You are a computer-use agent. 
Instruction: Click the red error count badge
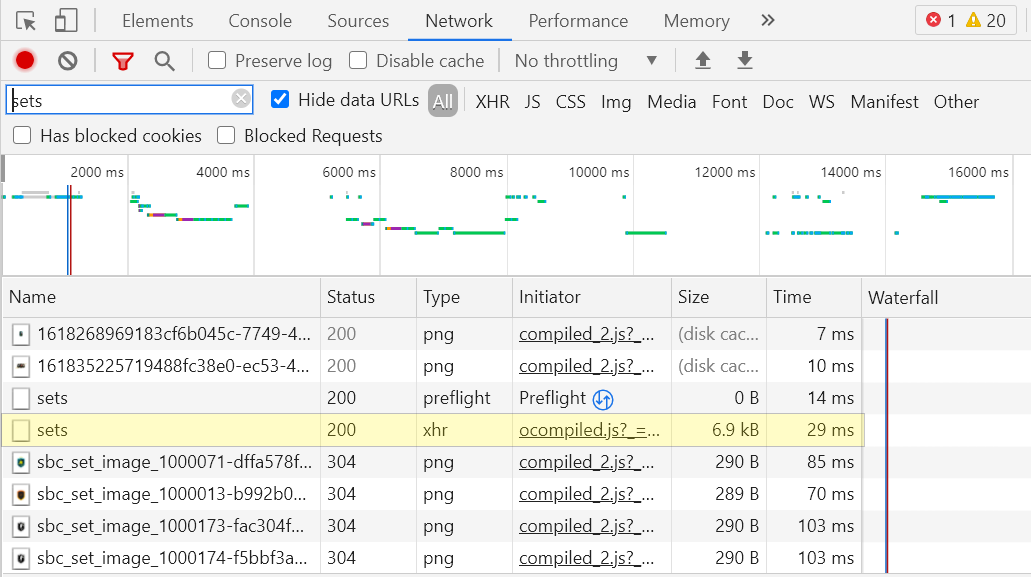933,20
